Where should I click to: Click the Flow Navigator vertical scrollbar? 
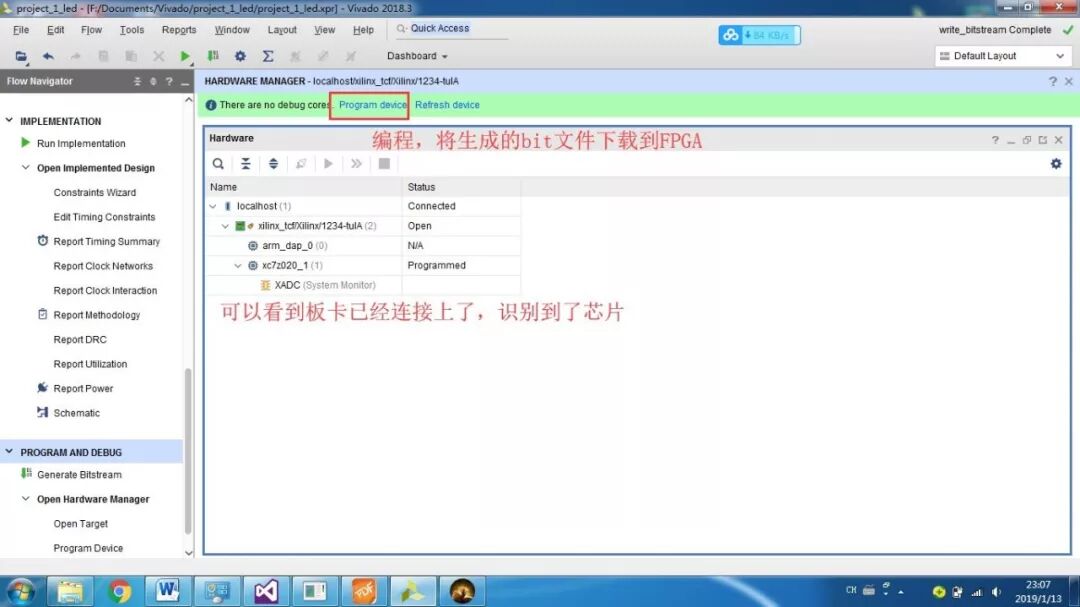click(x=188, y=451)
